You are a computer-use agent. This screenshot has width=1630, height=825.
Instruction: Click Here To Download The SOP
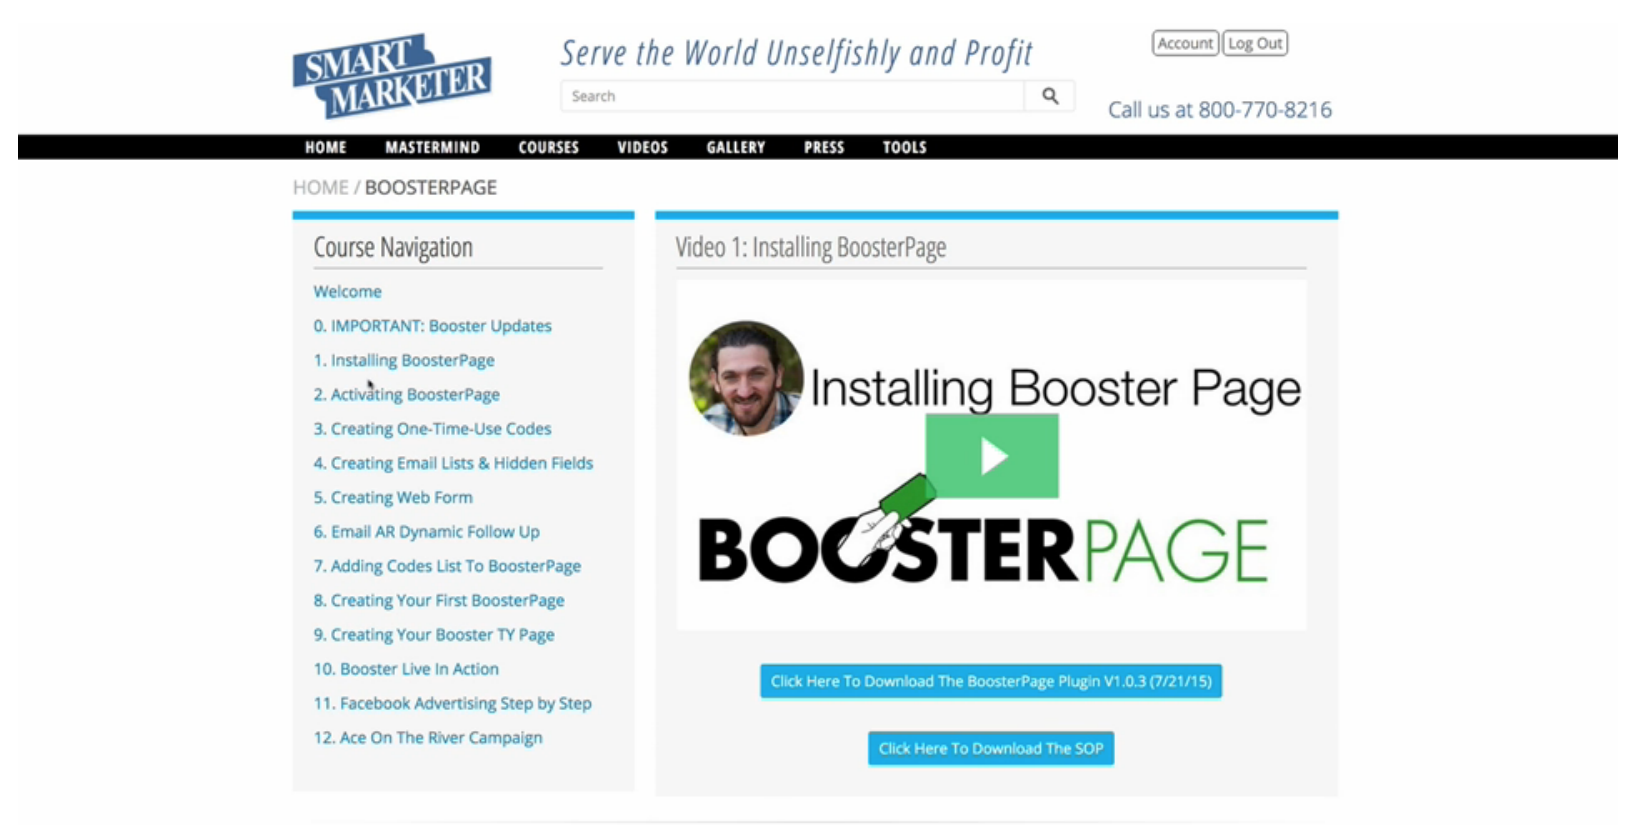991,748
